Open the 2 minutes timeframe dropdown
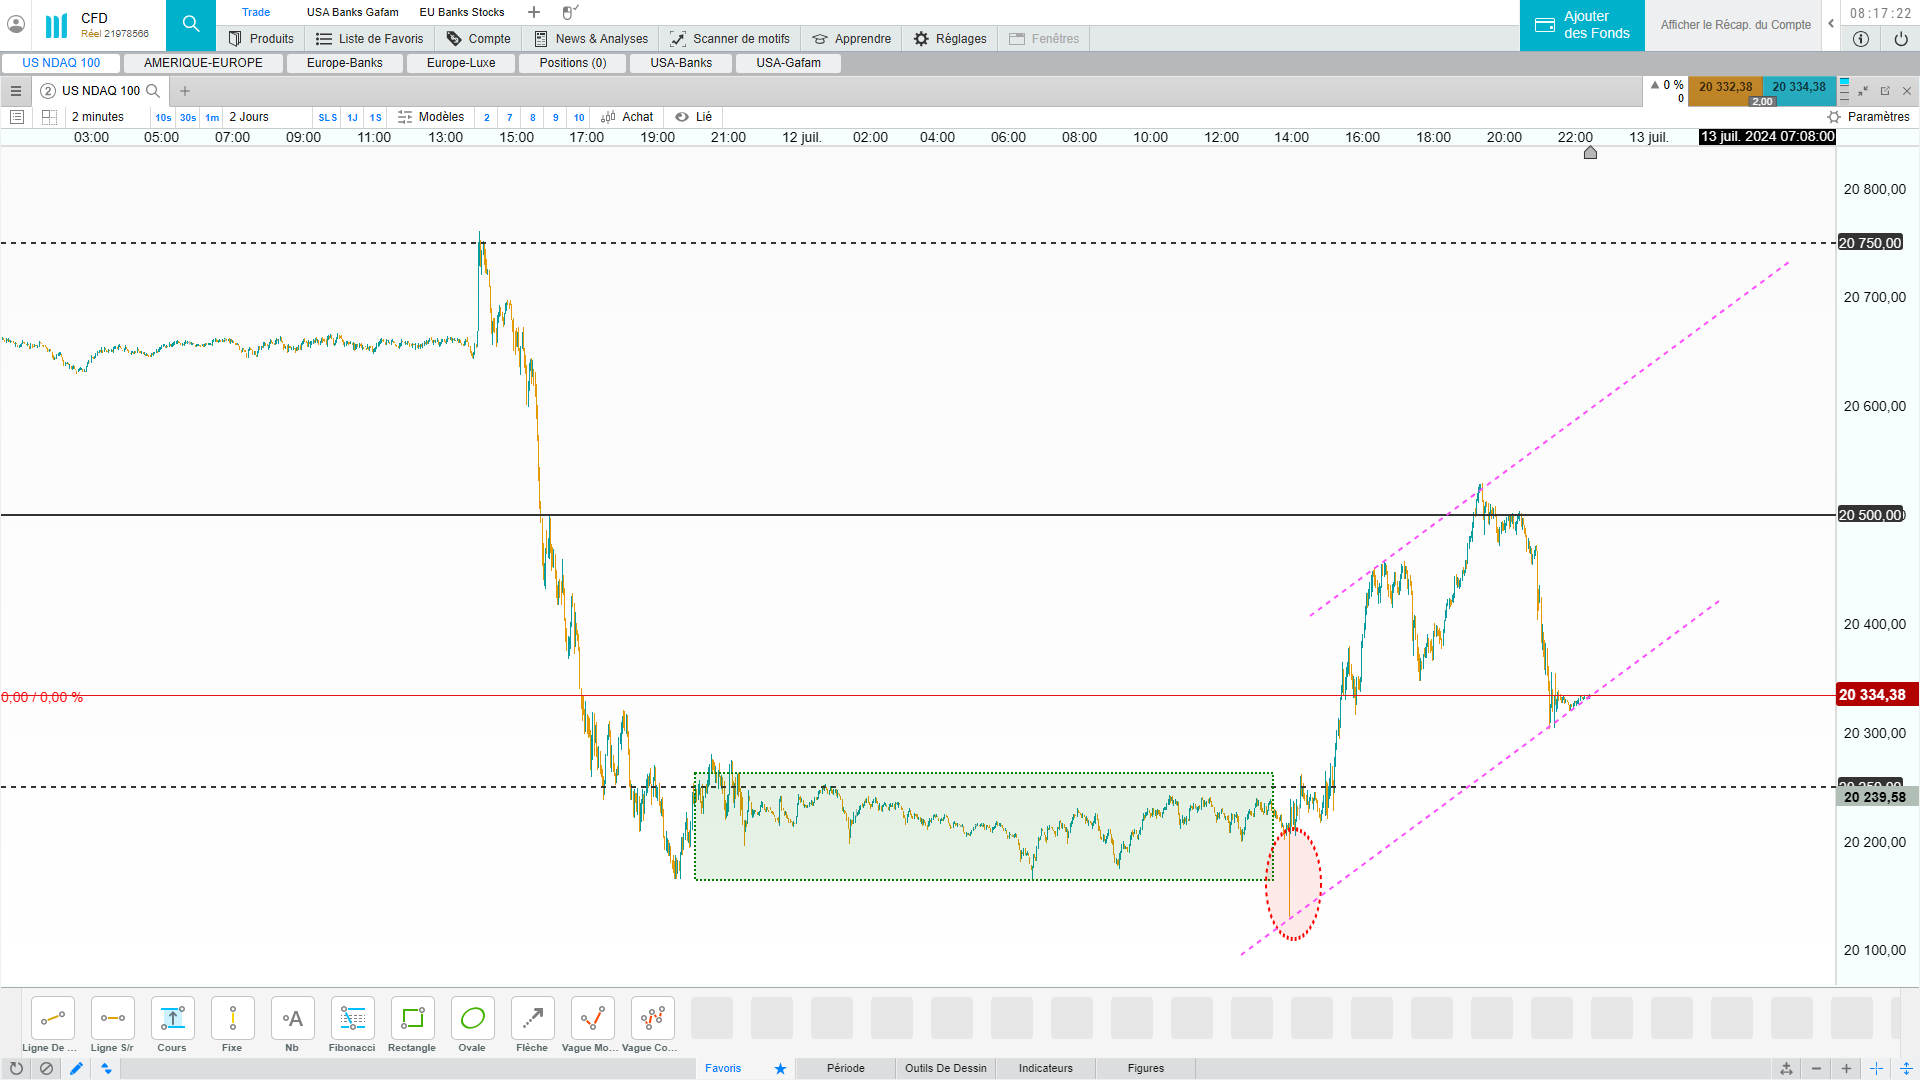 tap(98, 117)
